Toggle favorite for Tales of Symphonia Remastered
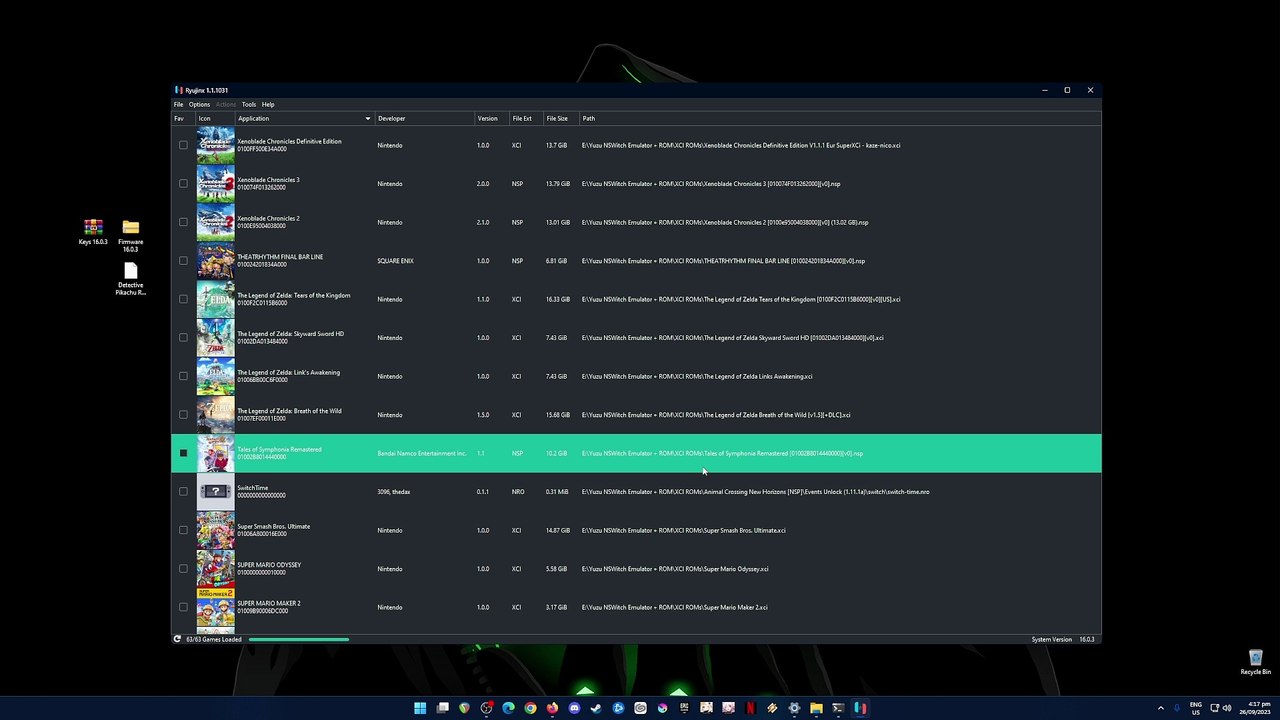The image size is (1280, 720). point(183,453)
